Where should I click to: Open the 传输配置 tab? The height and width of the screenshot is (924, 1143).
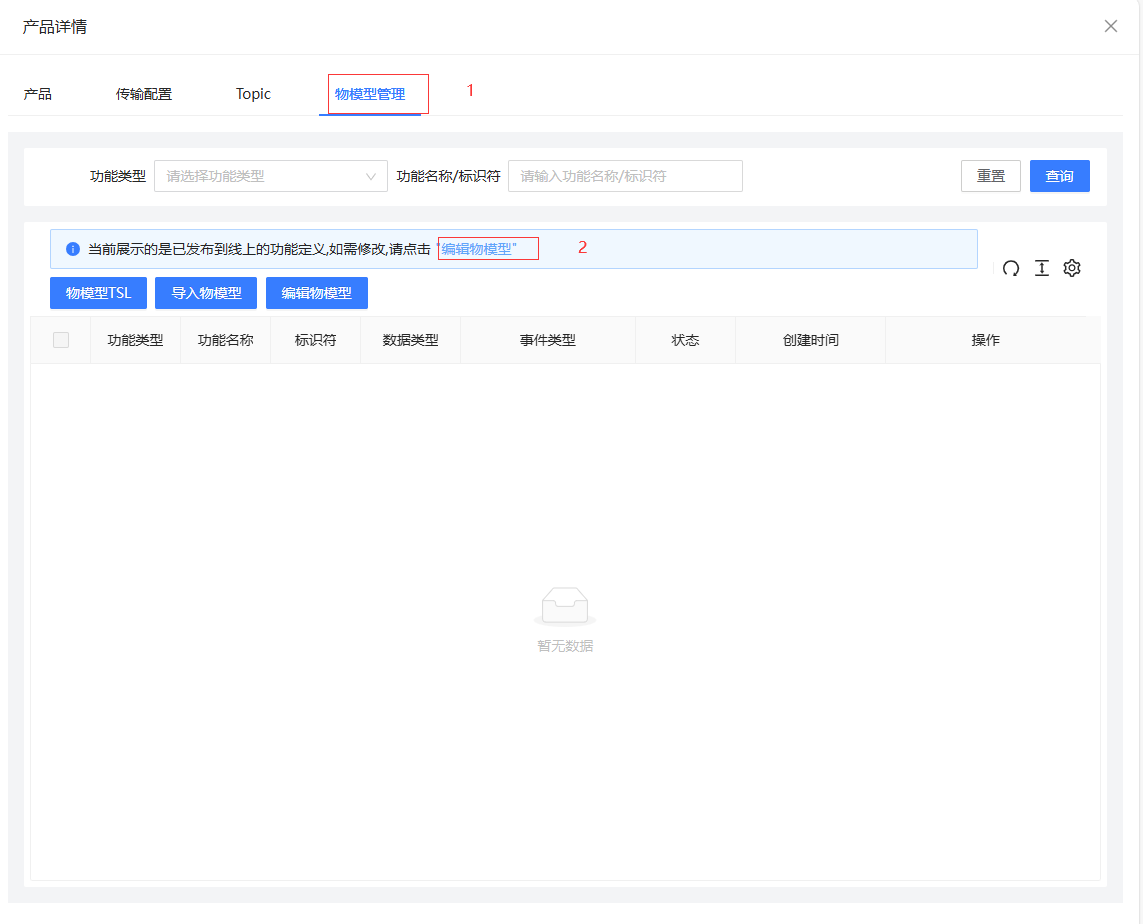[x=144, y=94]
